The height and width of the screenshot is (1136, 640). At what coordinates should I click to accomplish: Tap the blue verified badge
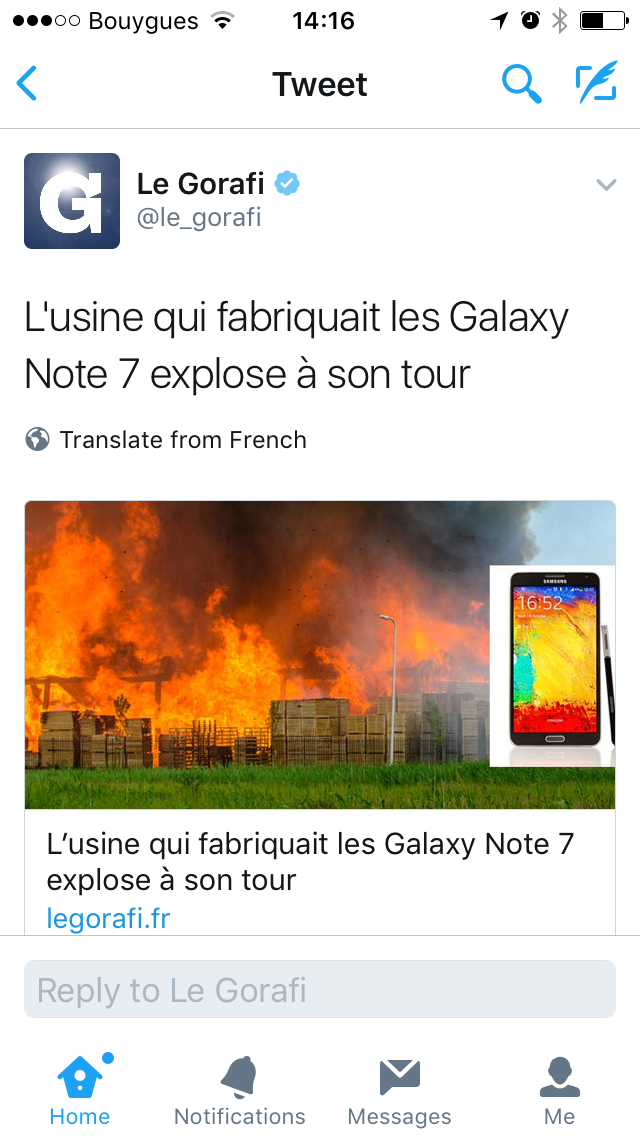point(287,184)
